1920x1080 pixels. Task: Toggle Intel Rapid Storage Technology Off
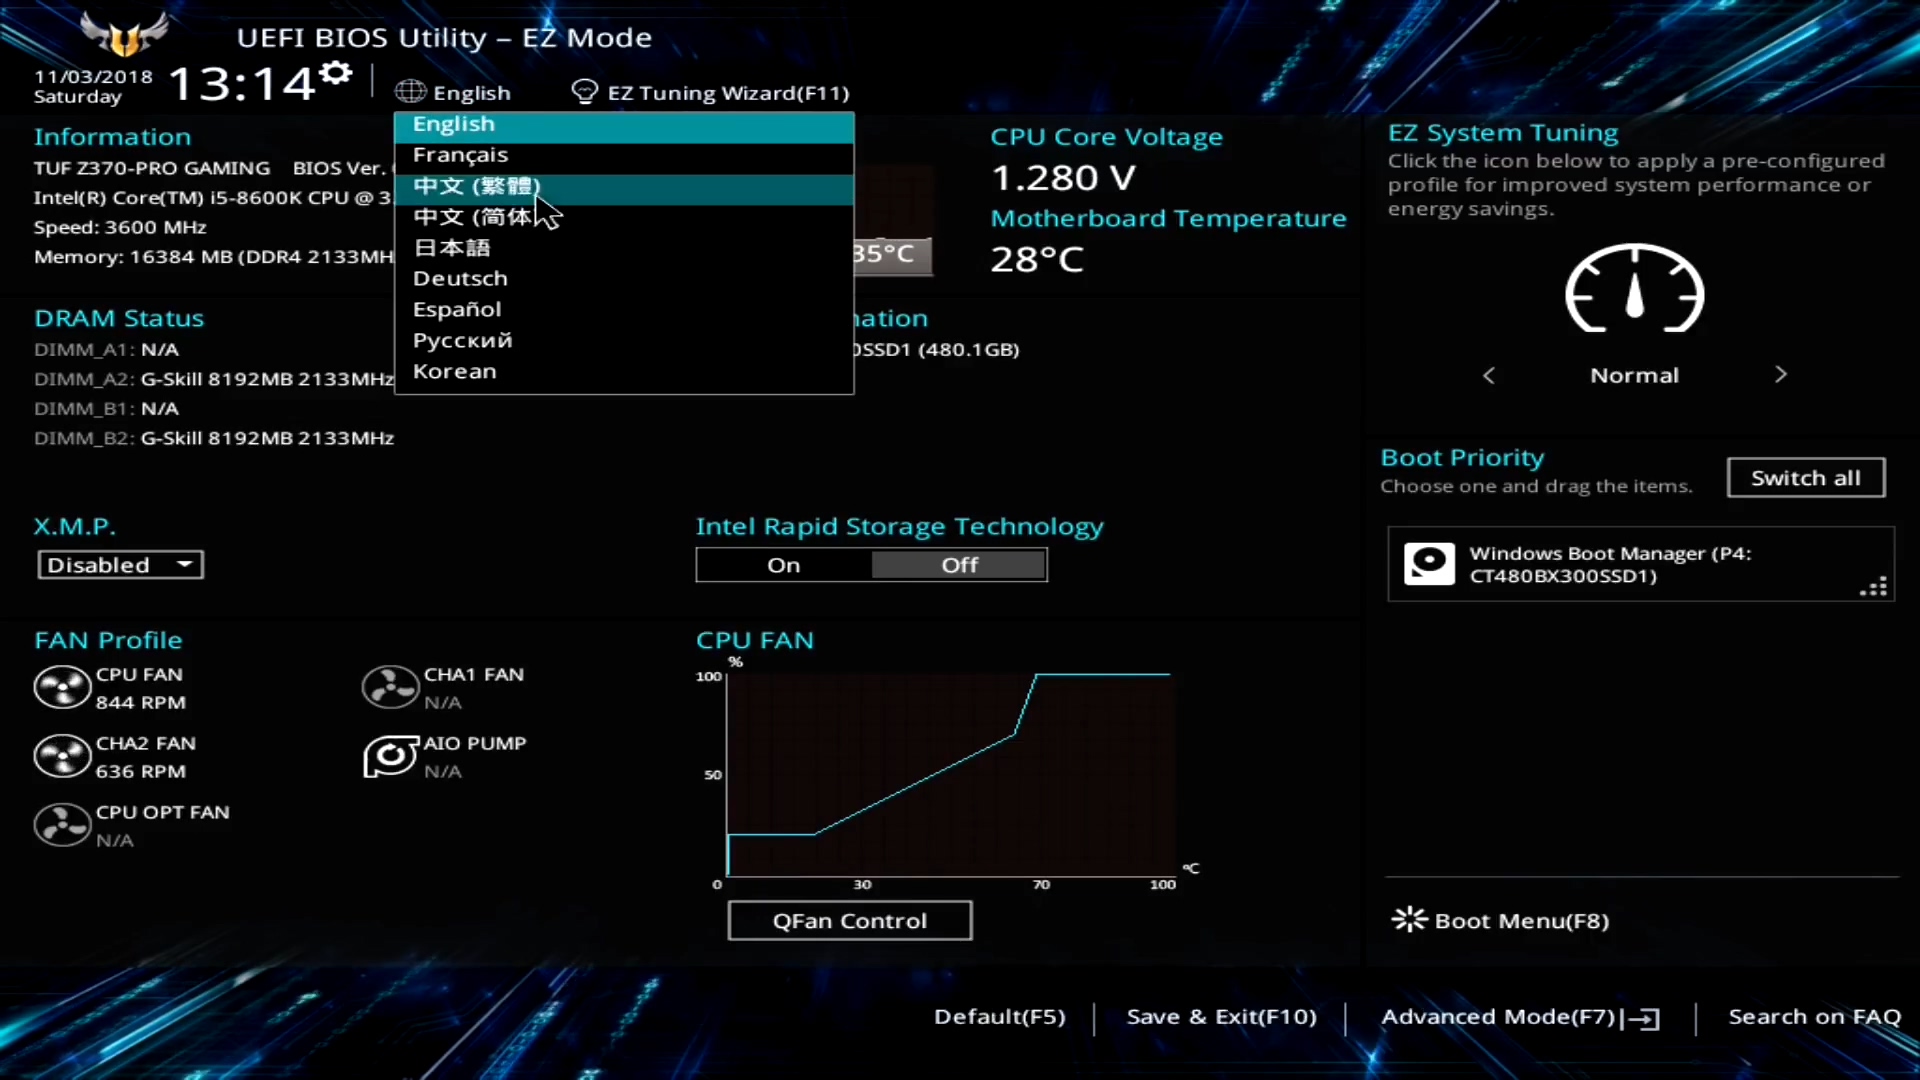click(x=959, y=564)
